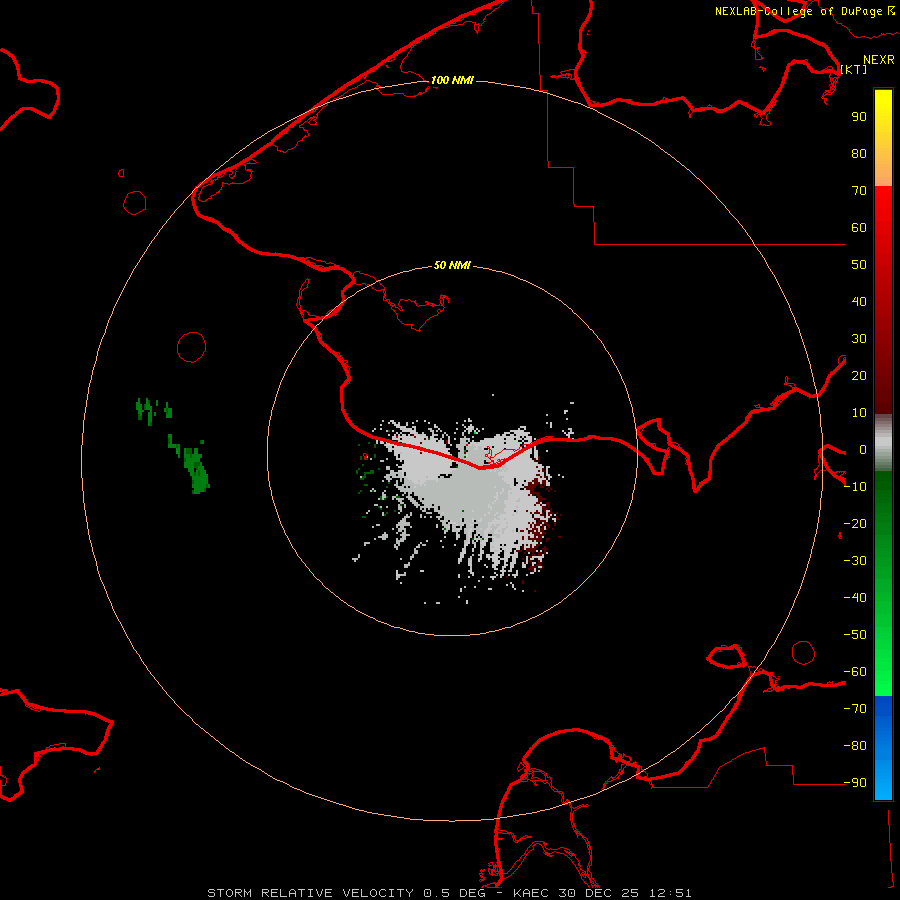This screenshot has width=900, height=900.
Task: Select the 10 knot scale label
Action: point(859,413)
